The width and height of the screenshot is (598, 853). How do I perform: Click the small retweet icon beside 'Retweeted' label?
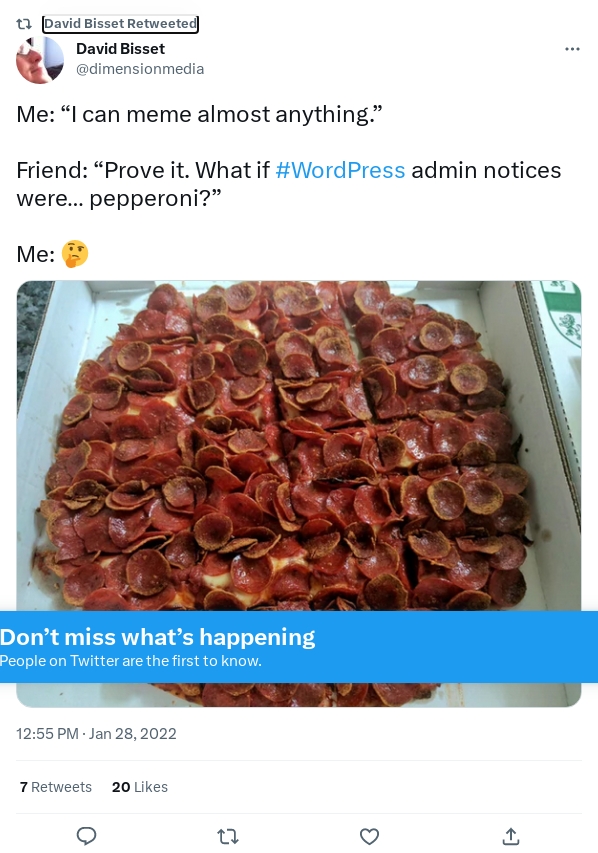coord(23,24)
